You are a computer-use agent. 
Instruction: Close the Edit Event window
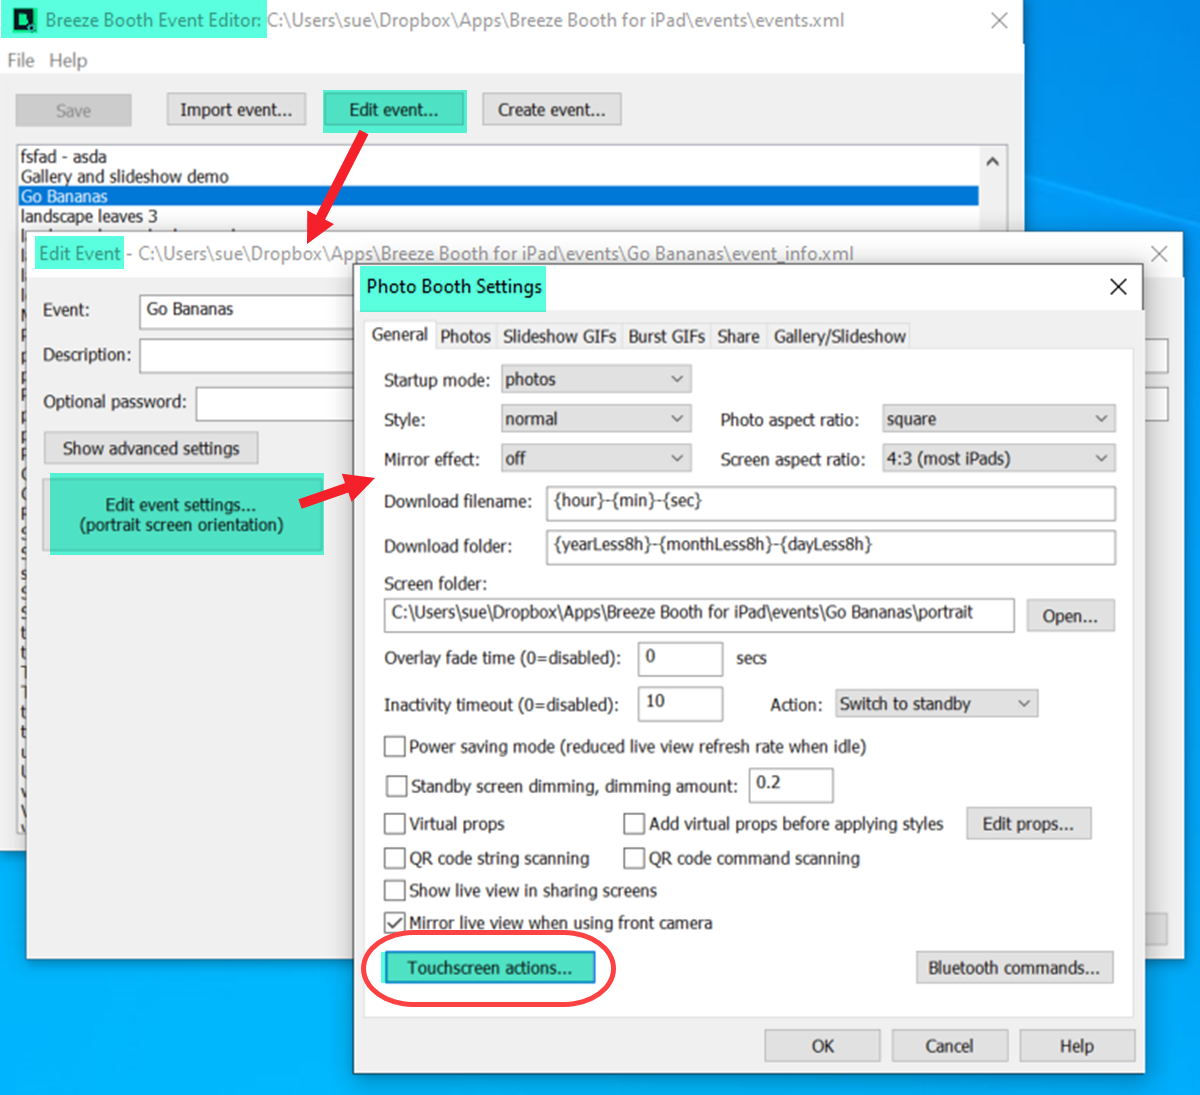[x=1159, y=254]
